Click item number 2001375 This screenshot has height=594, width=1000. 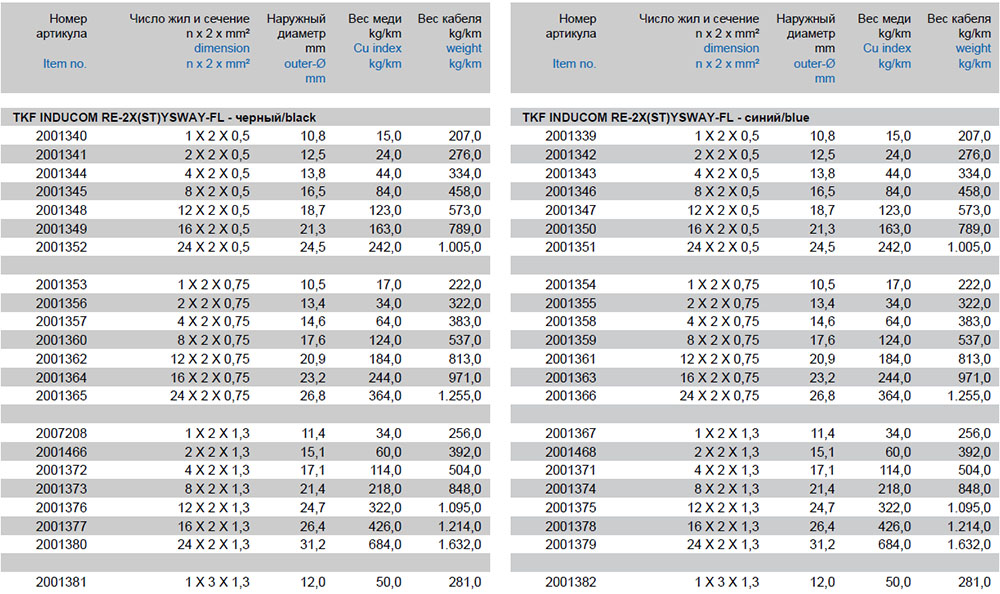[571, 507]
